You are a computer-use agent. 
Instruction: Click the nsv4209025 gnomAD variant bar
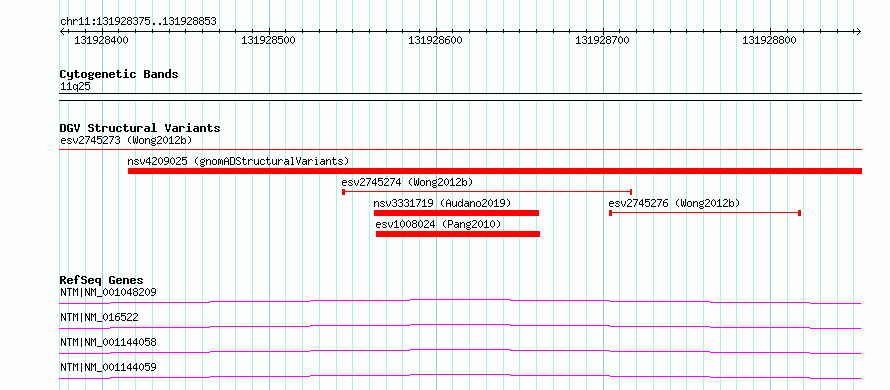click(x=495, y=171)
